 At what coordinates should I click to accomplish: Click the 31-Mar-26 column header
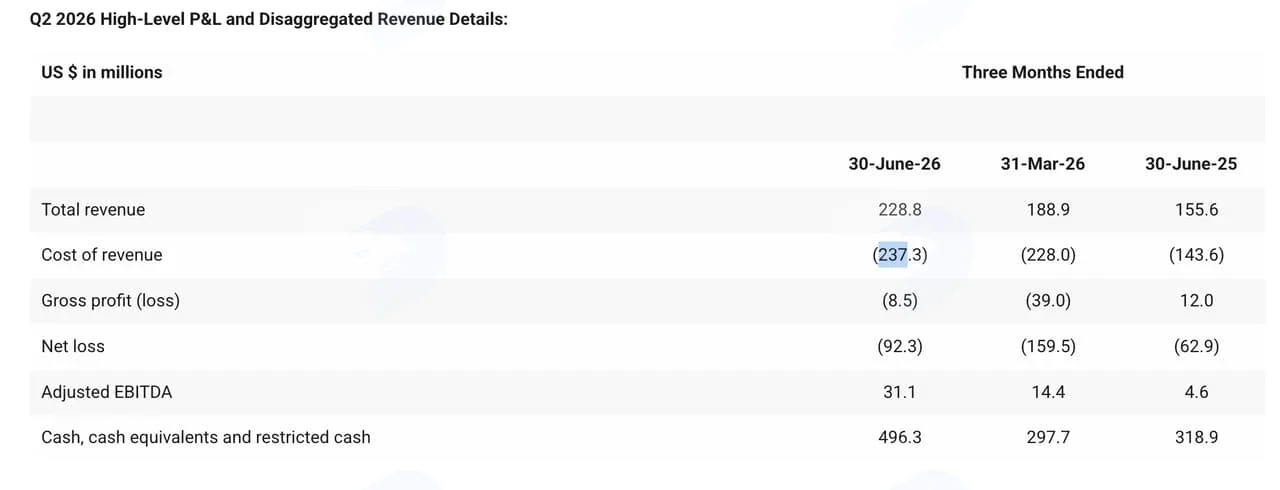[1042, 164]
